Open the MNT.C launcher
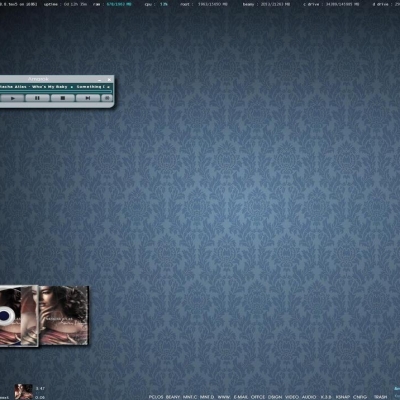The image size is (400, 400). pos(190,397)
